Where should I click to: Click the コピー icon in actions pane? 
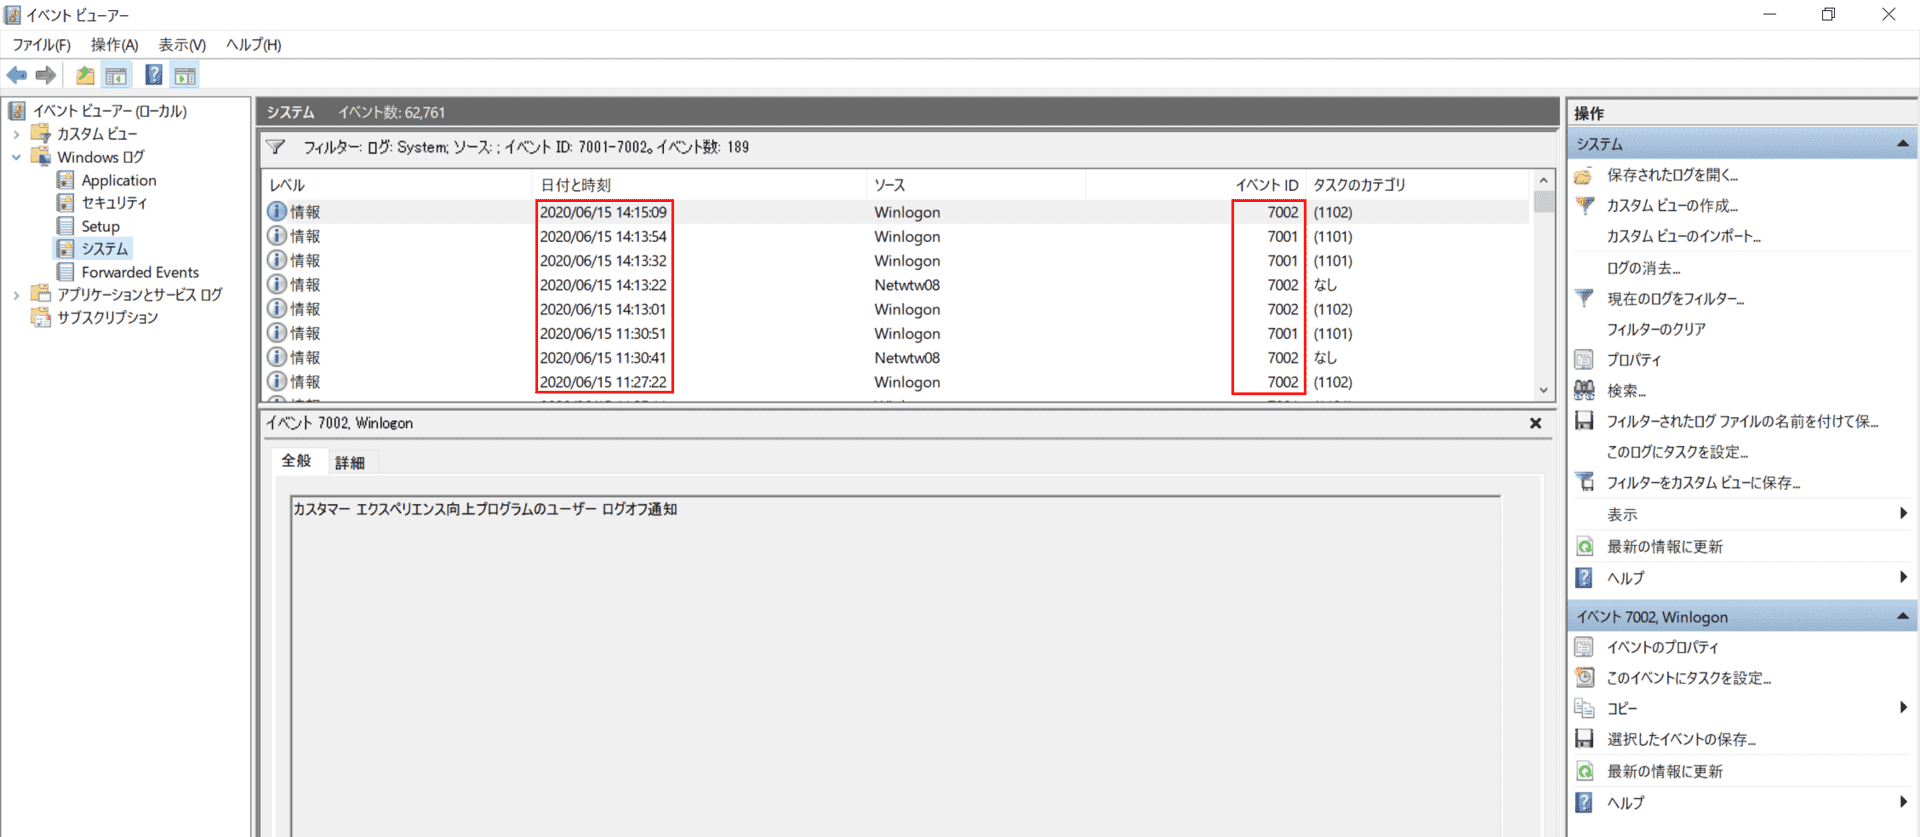pyautogui.click(x=1584, y=708)
